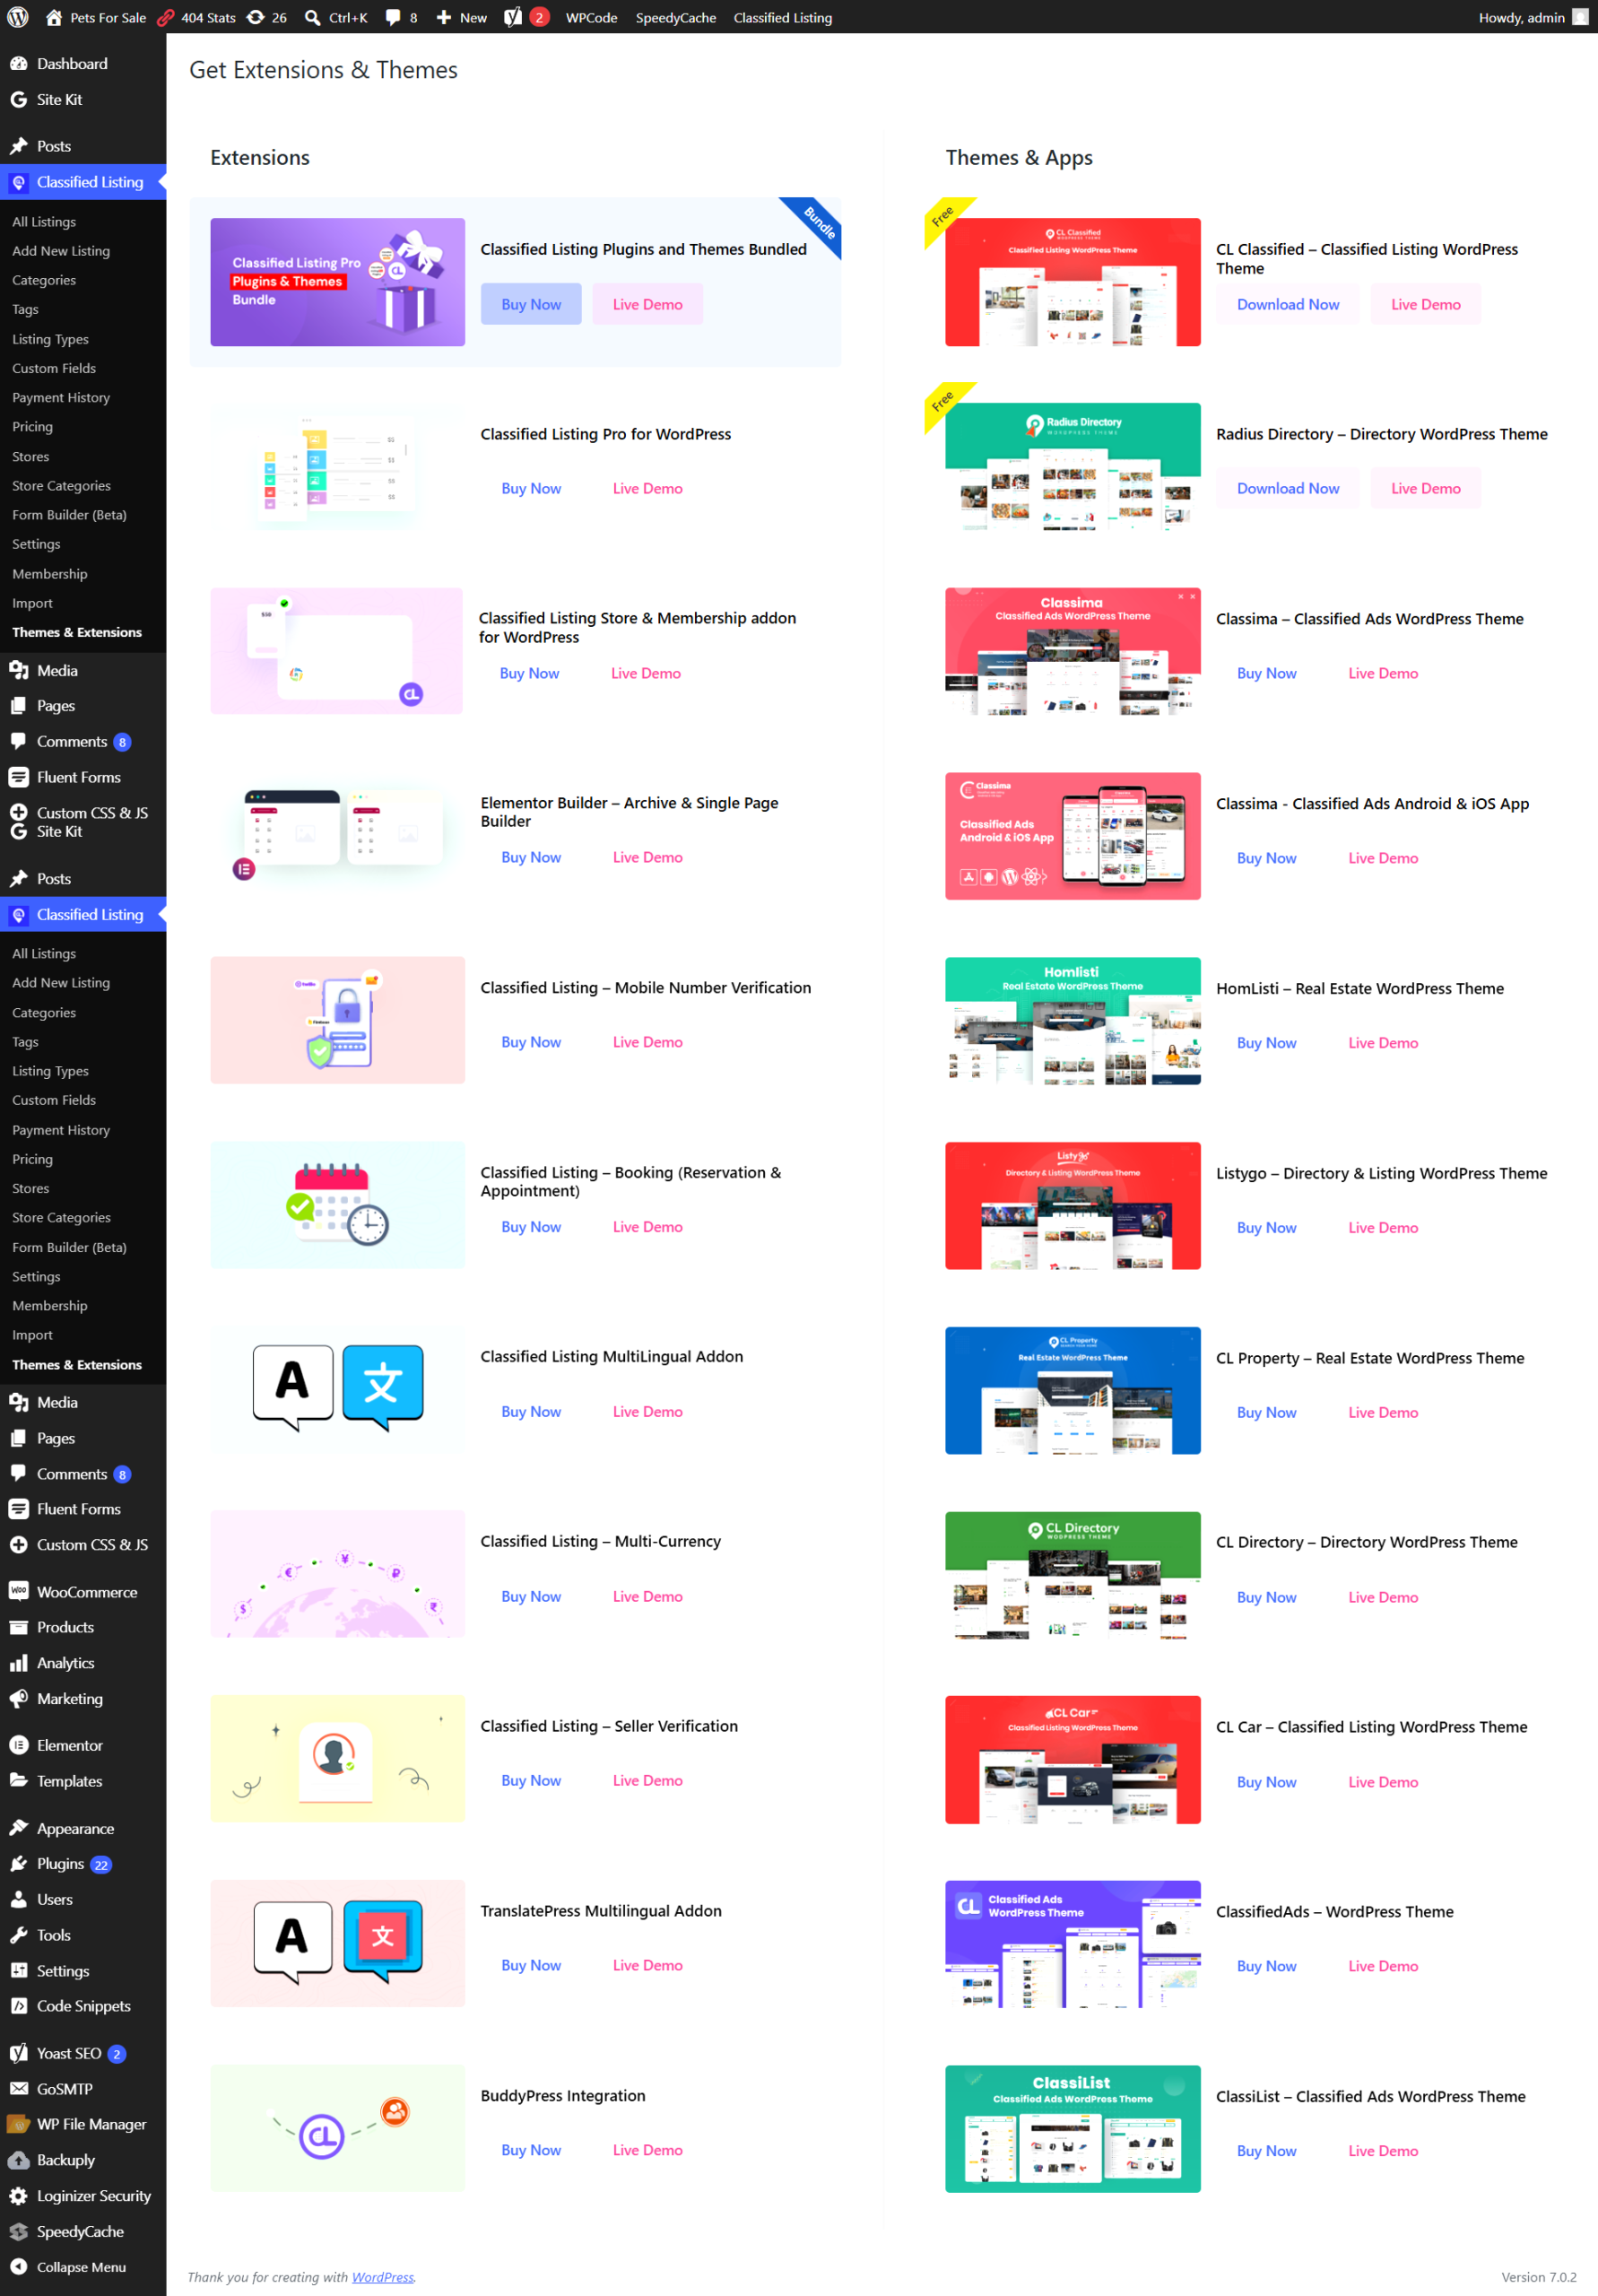
Task: Click the Collapse Menu arrow icon
Action: click(18, 2267)
